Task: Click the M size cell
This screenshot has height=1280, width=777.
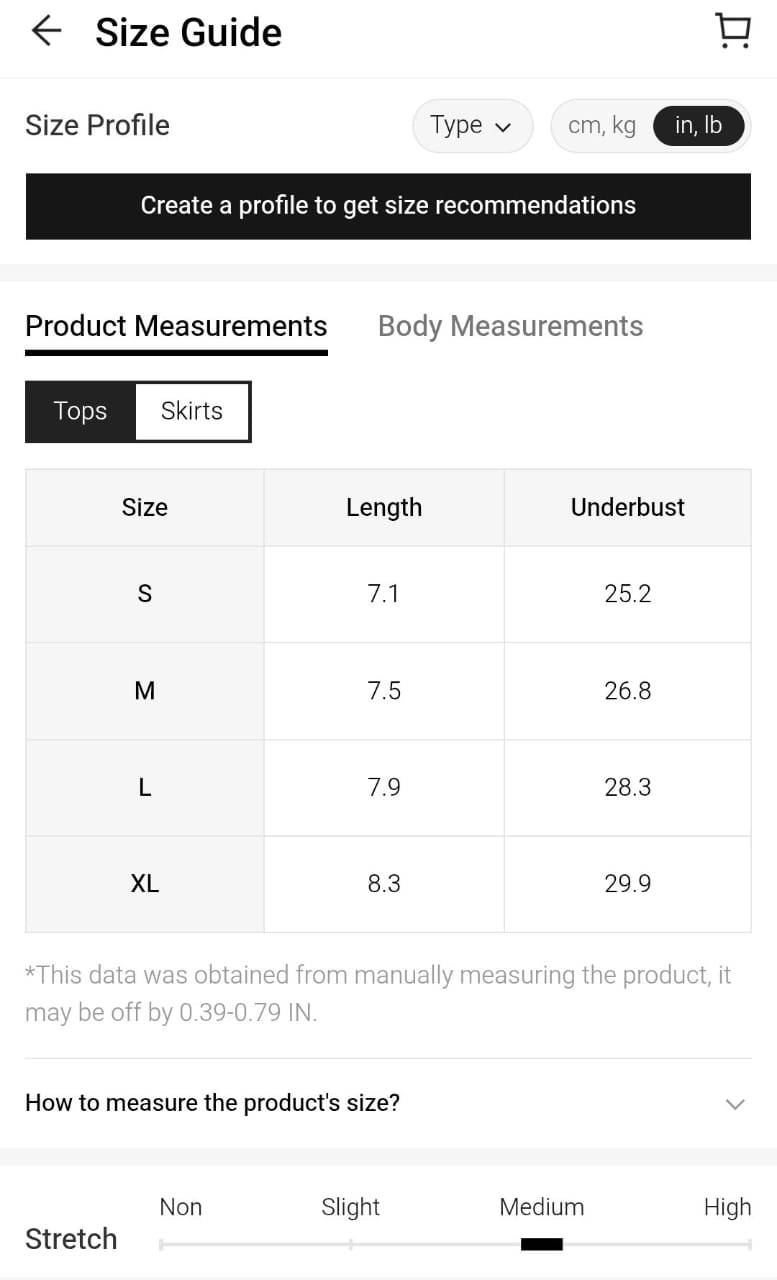Action: (x=145, y=691)
